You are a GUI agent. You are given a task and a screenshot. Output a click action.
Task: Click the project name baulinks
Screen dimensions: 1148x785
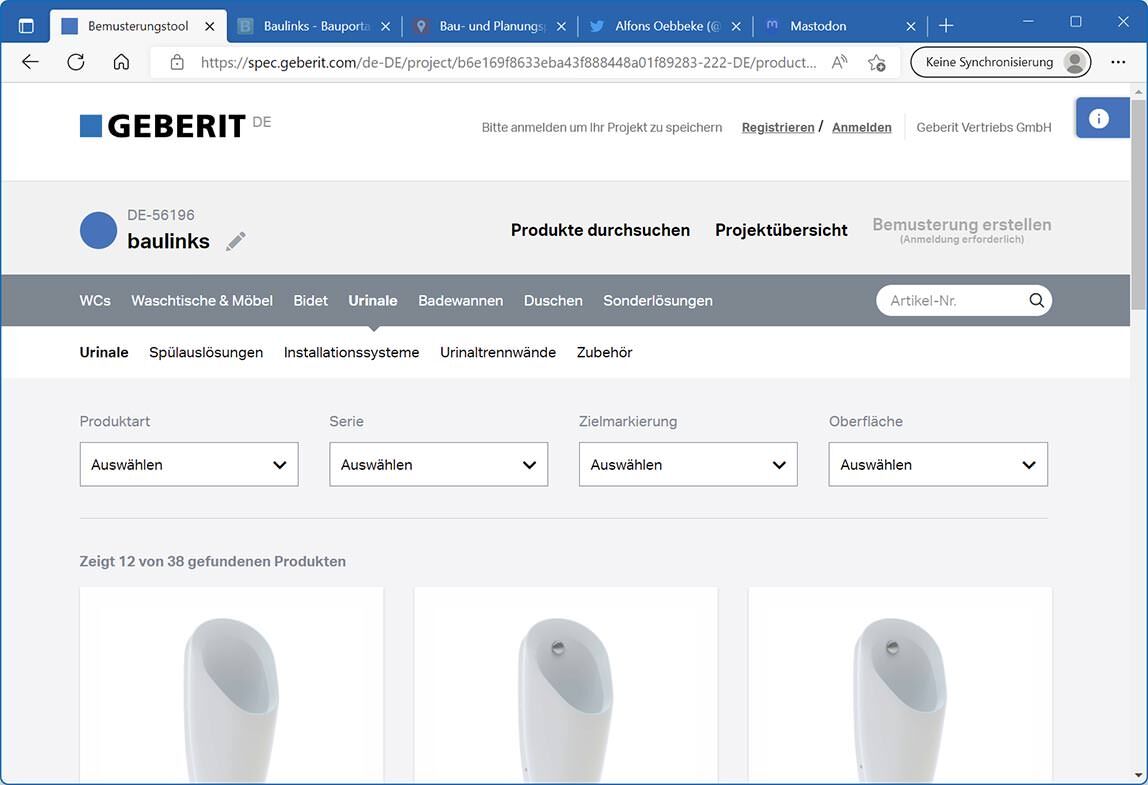pyautogui.click(x=168, y=241)
